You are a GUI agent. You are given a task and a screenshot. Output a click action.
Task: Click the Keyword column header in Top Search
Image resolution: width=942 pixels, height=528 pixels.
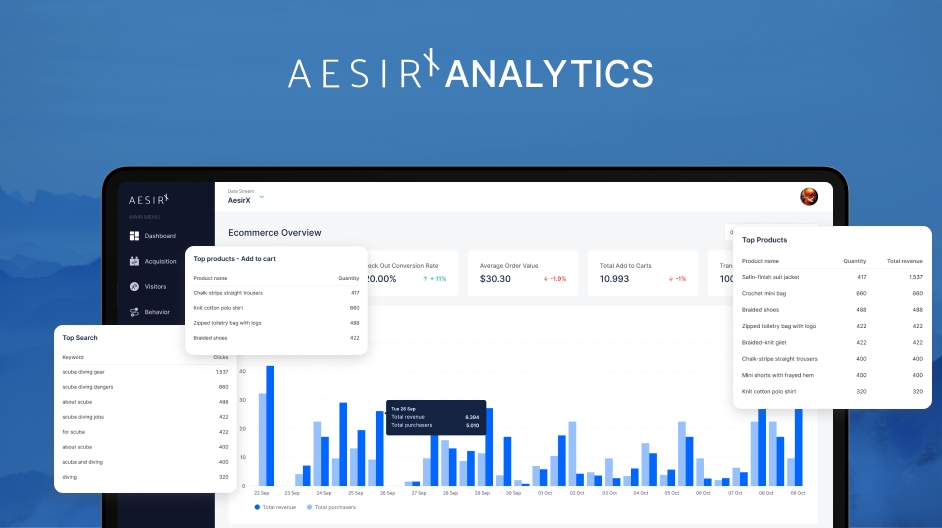coord(73,357)
